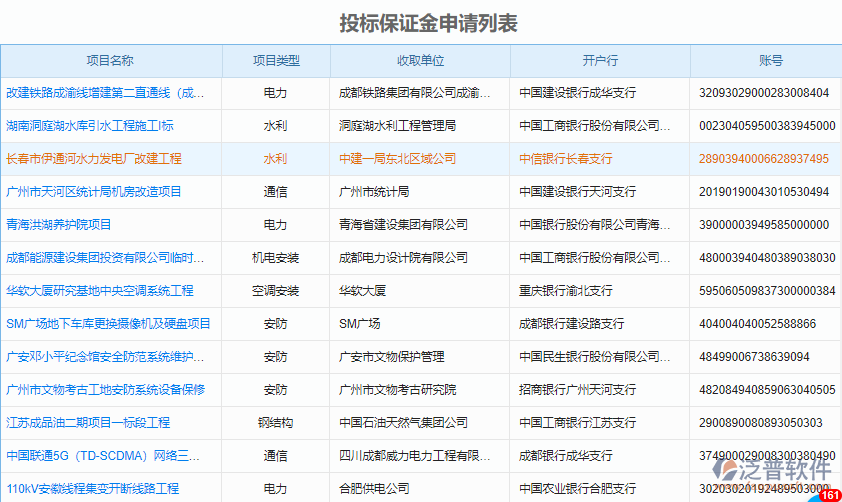Select cell 广安市文物保护管理
The height and width of the screenshot is (502, 842).
391,357
